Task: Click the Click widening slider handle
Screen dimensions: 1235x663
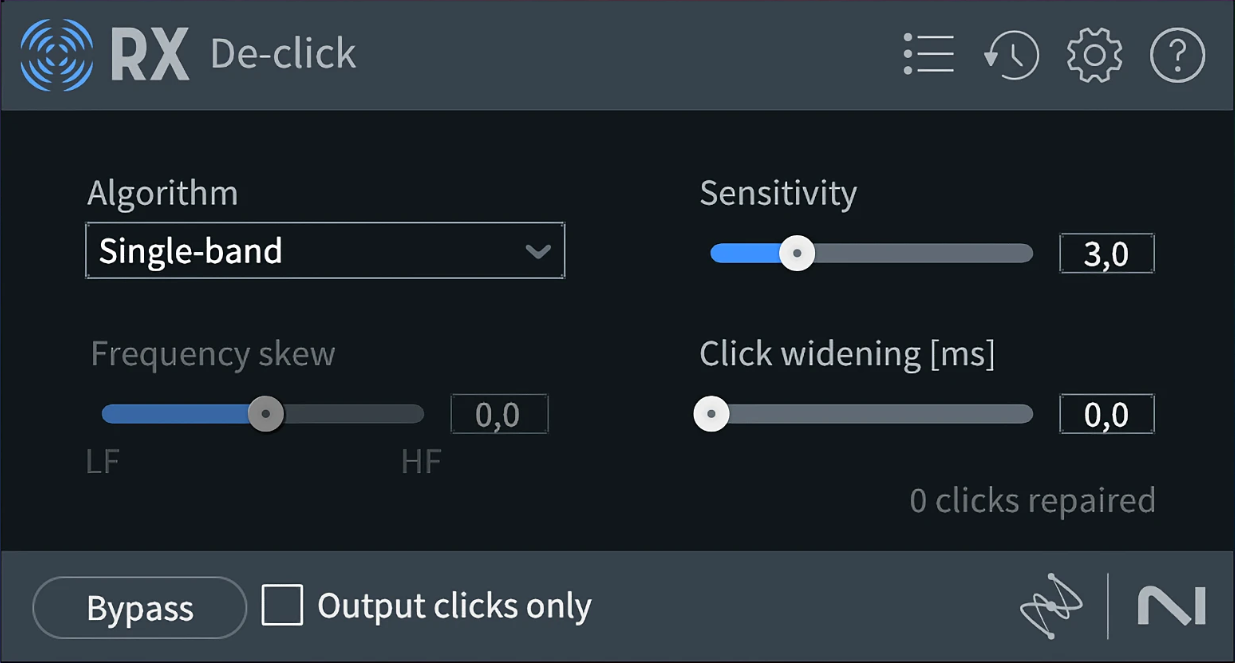Action: pyautogui.click(x=712, y=413)
